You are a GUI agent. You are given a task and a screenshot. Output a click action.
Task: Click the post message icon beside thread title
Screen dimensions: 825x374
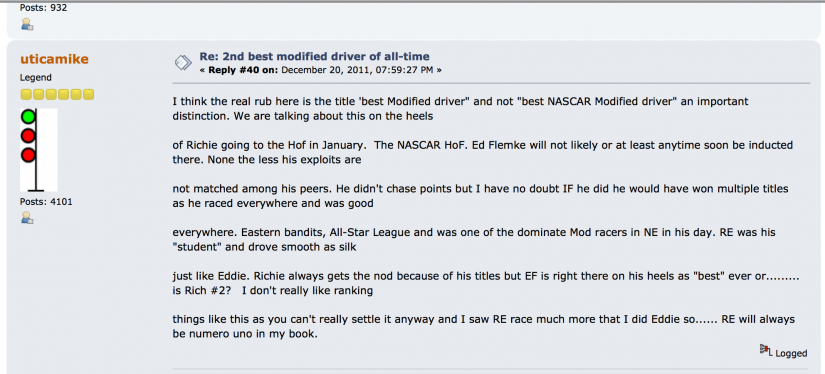(x=183, y=63)
